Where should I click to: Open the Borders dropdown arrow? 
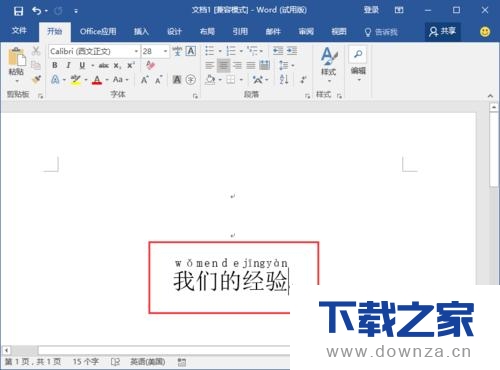coord(241,80)
